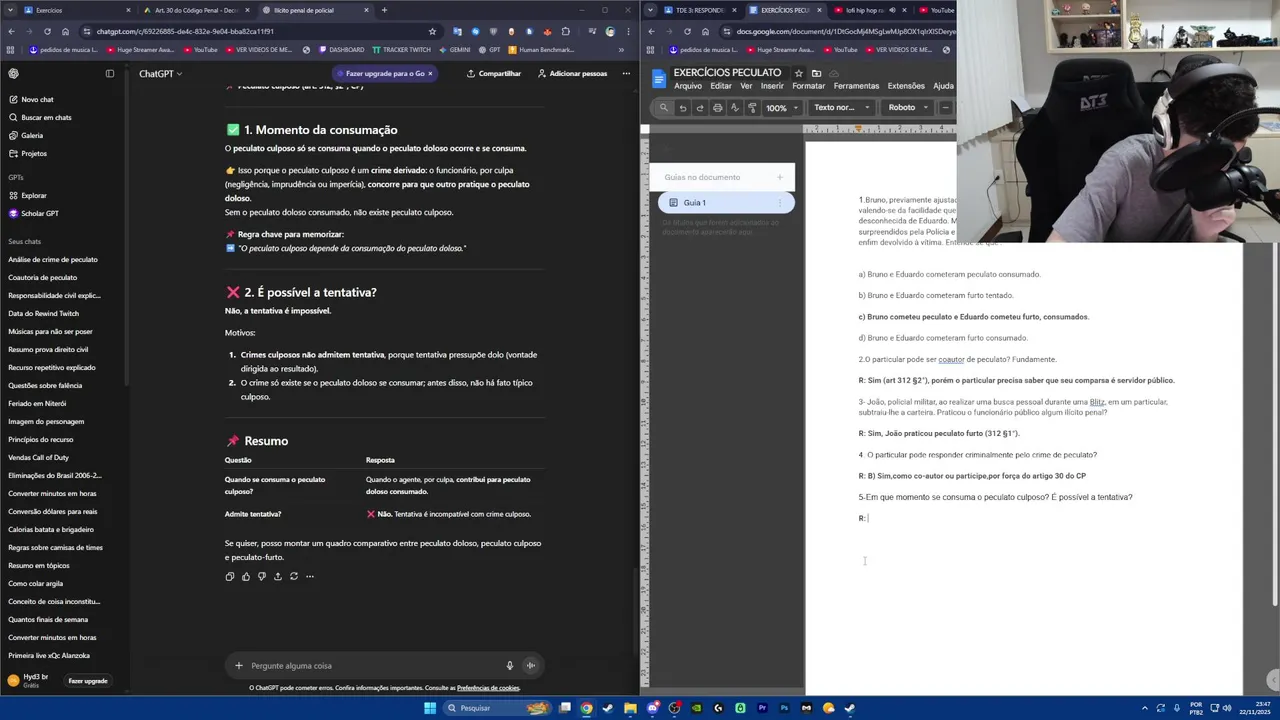Reload the ChatGPT browser page
This screenshot has height=720, width=1280.
pos(46,31)
